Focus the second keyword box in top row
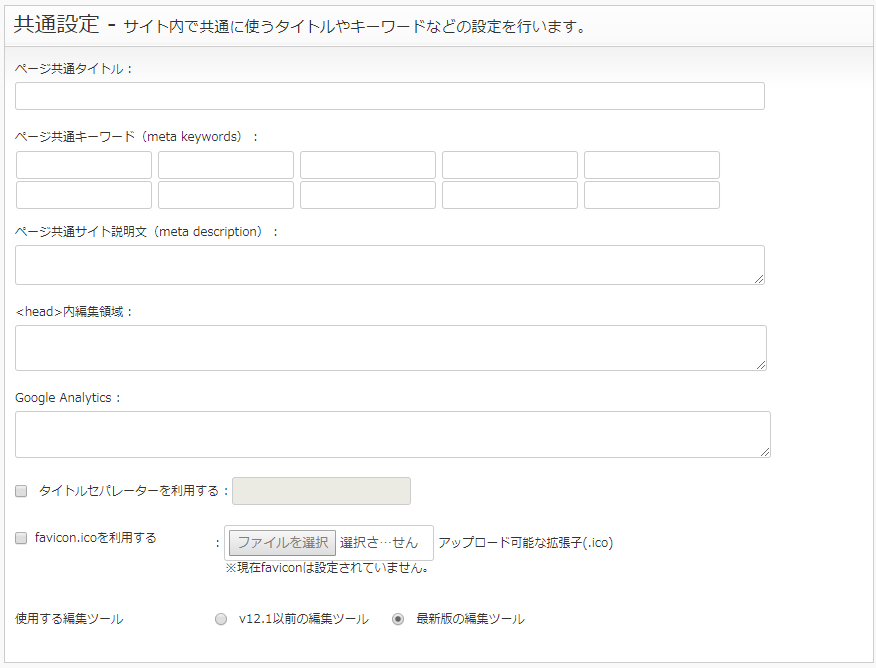This screenshot has width=876, height=668. (x=226, y=165)
